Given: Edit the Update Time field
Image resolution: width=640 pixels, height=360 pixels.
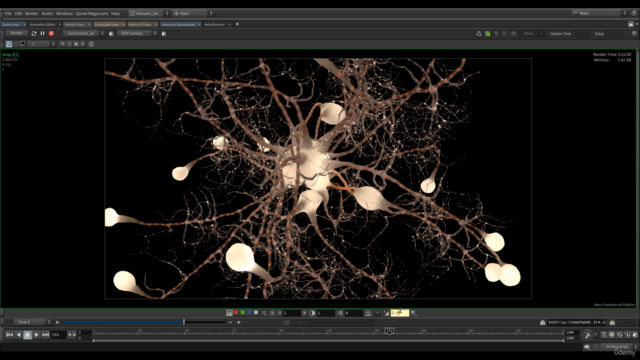Looking at the screenshot, I should 581,33.
